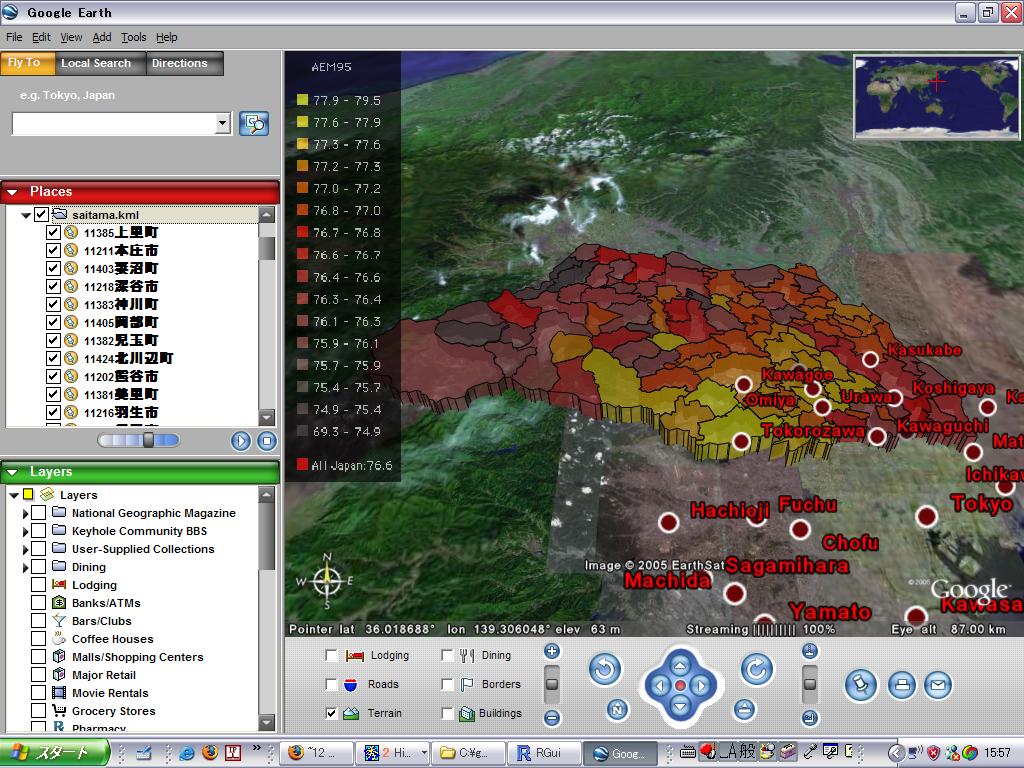Check the Buildings checkbox

click(x=447, y=713)
